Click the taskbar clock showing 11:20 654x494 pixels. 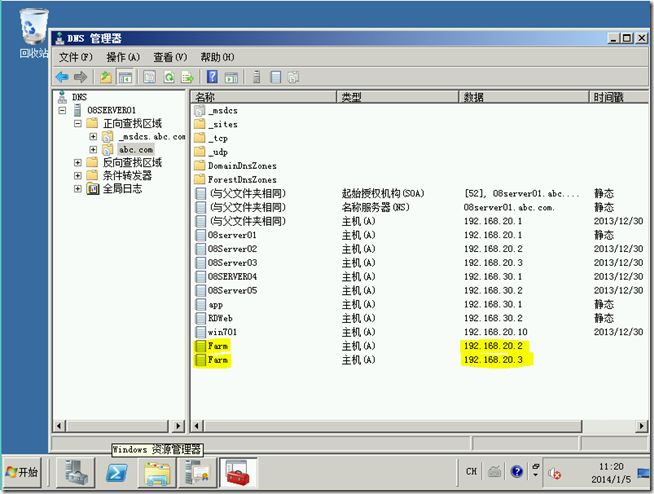[x=611, y=473]
